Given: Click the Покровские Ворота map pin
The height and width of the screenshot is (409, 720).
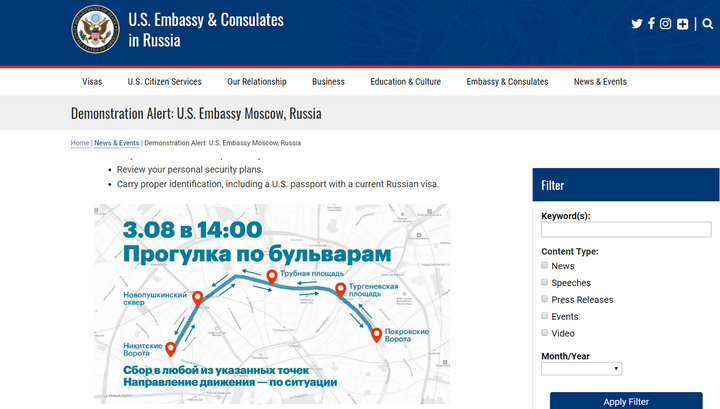Looking at the screenshot, I should tap(377, 335).
